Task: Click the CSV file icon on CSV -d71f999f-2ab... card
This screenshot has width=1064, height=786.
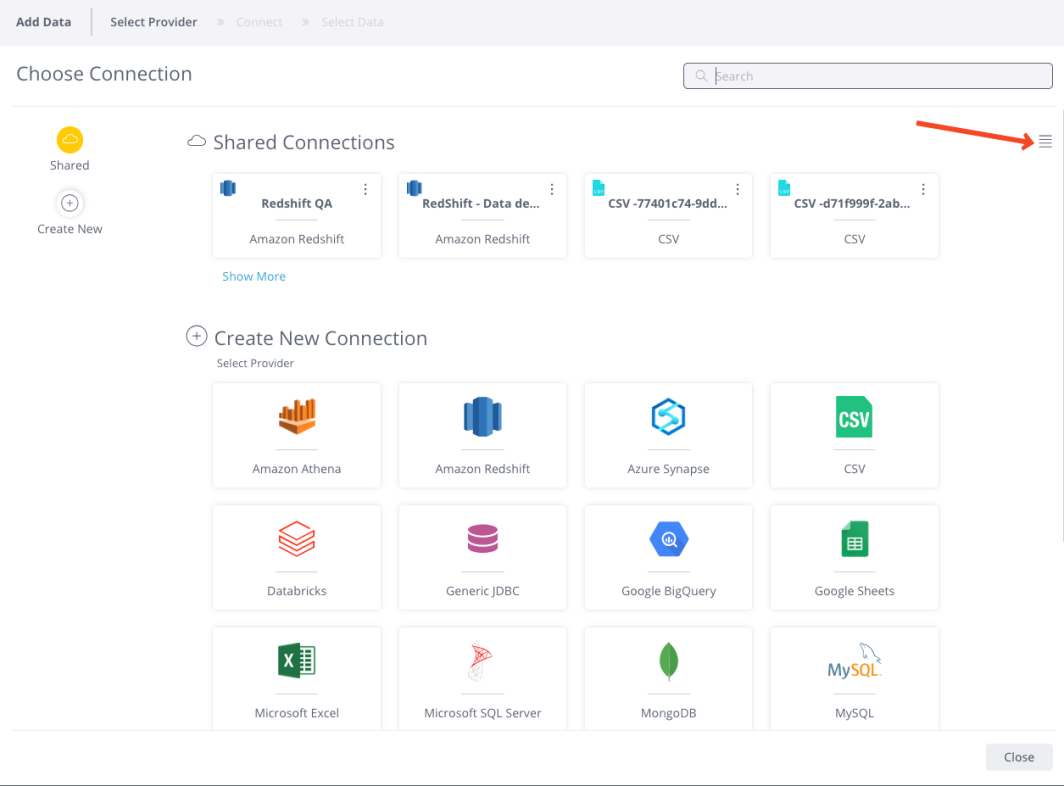Action: click(x=784, y=188)
